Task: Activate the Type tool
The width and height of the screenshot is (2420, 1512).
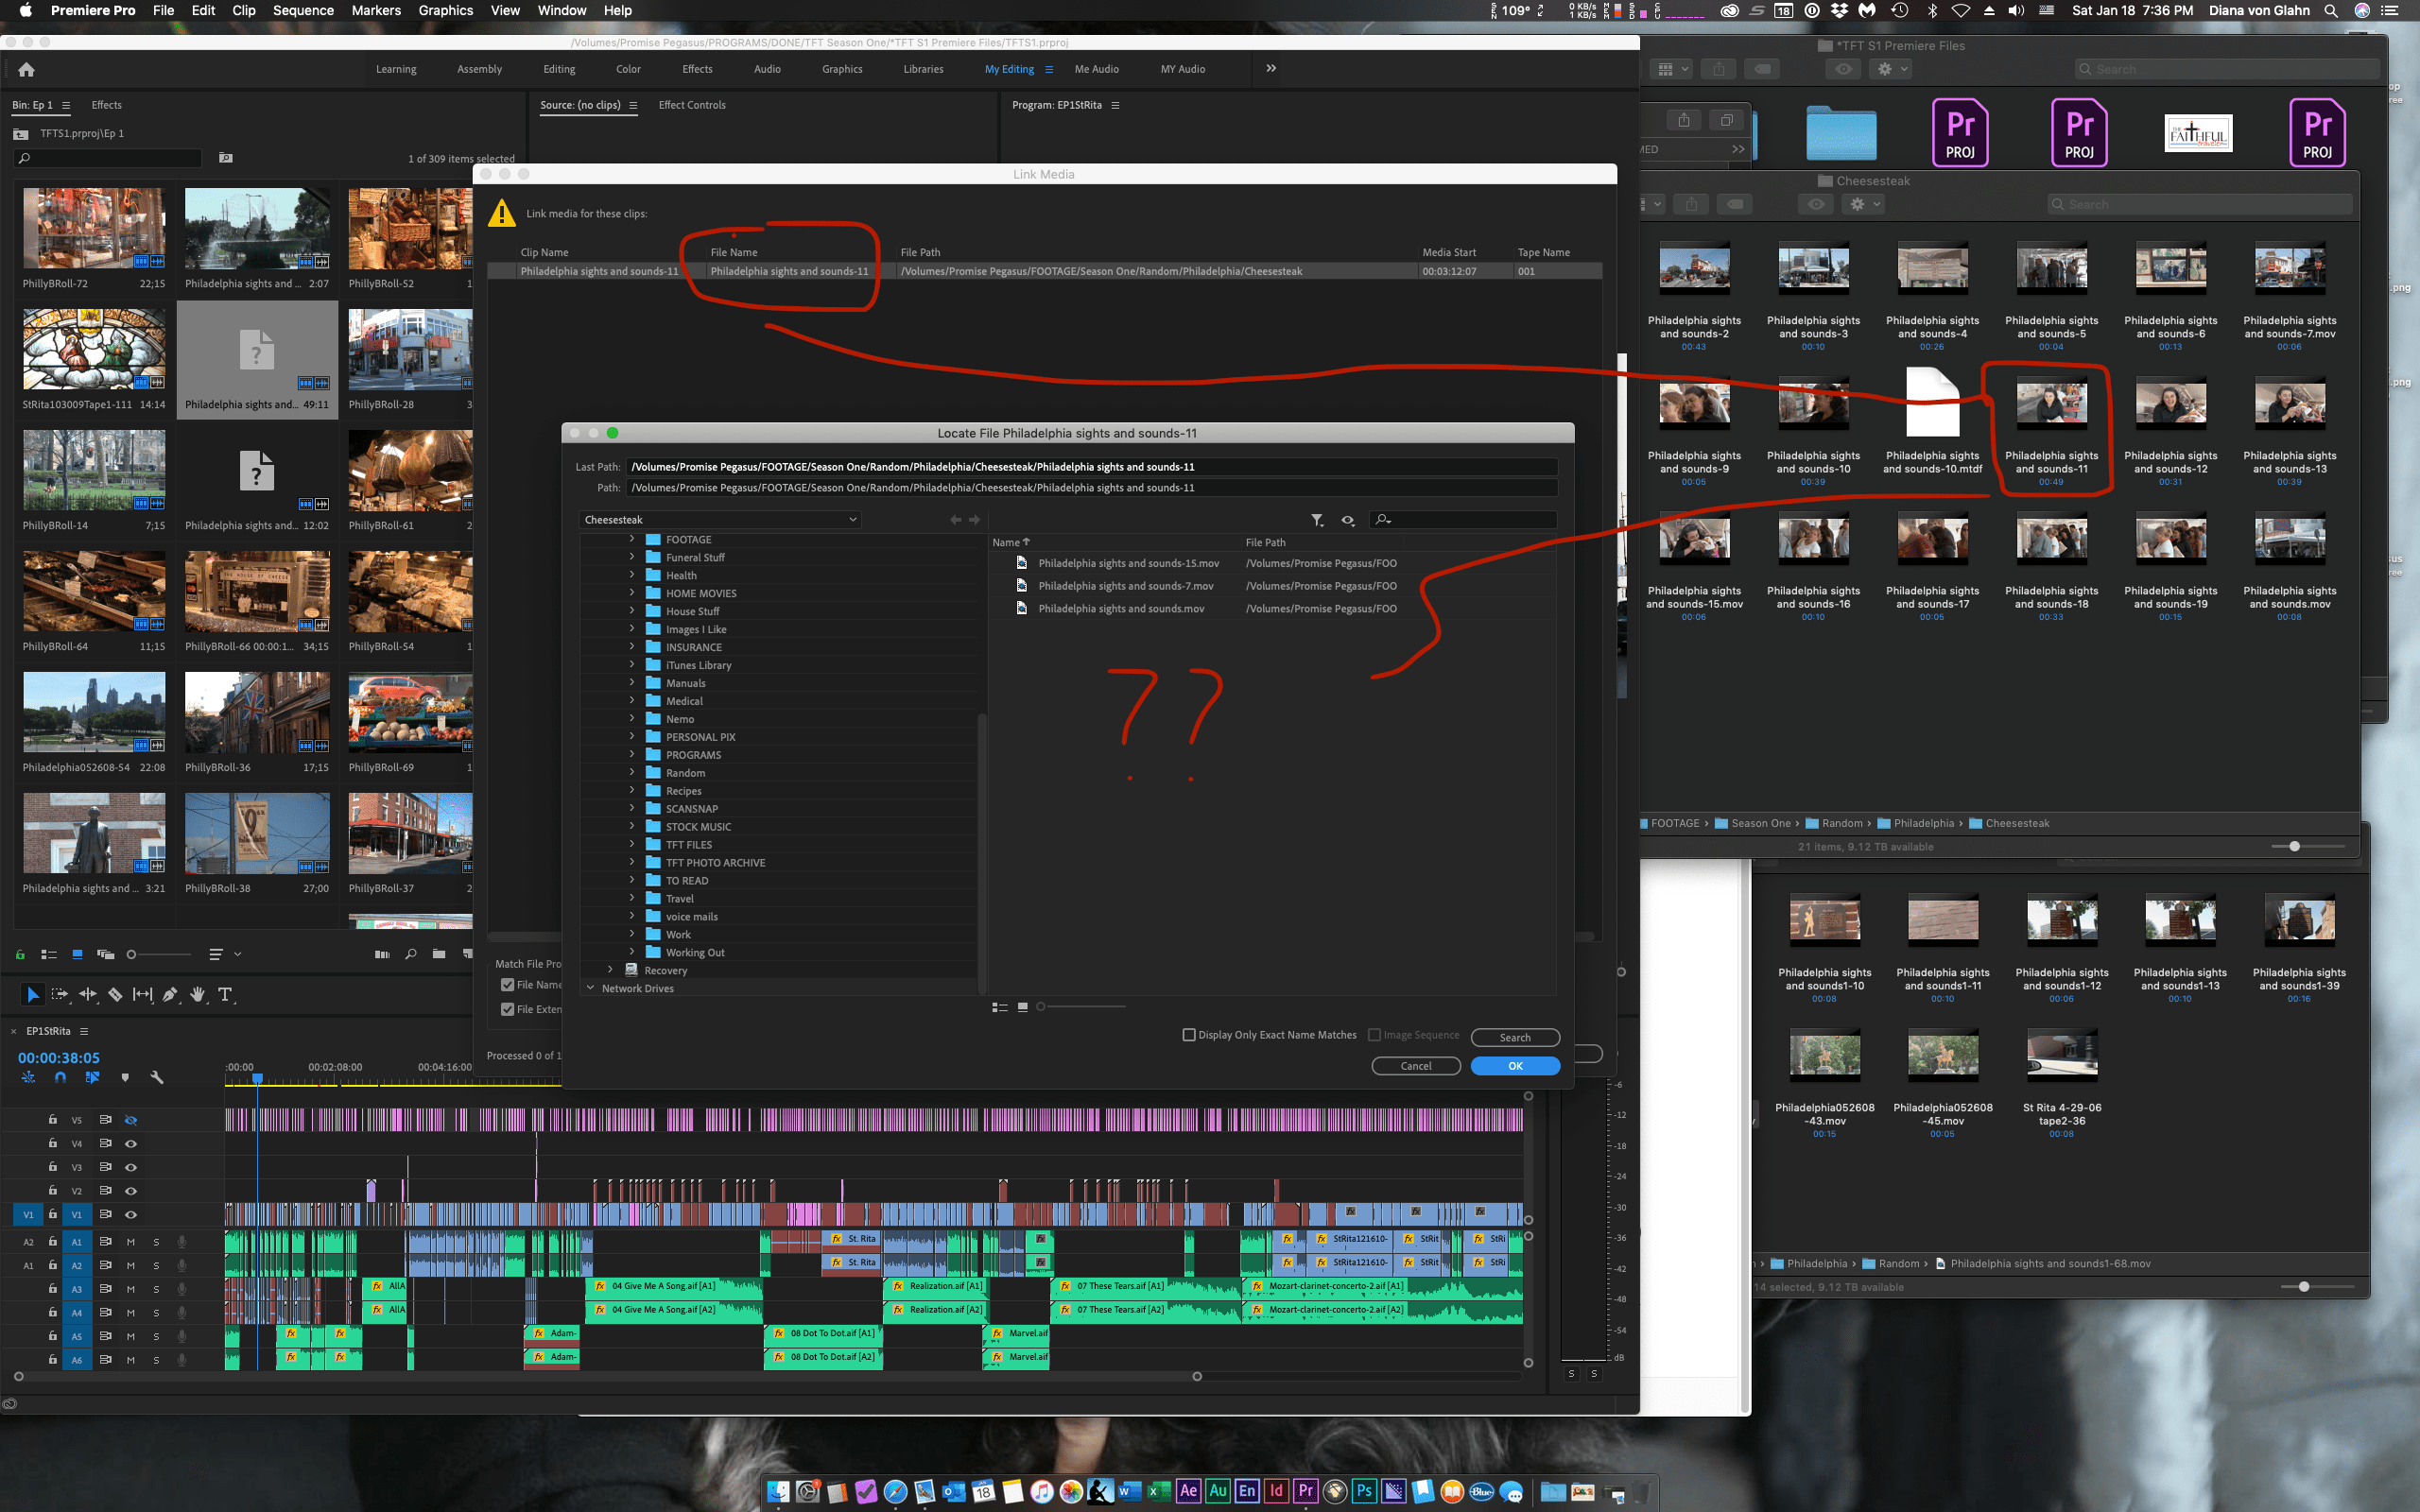Action: (x=225, y=995)
